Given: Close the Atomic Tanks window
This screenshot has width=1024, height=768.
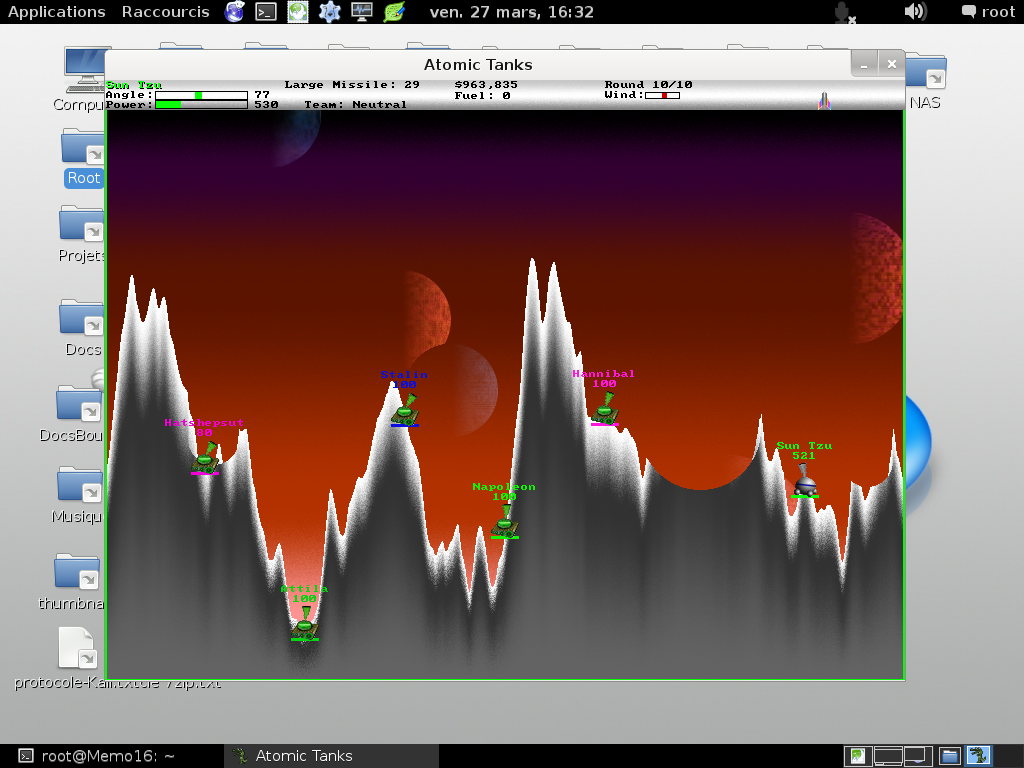Looking at the screenshot, I should (x=891, y=64).
